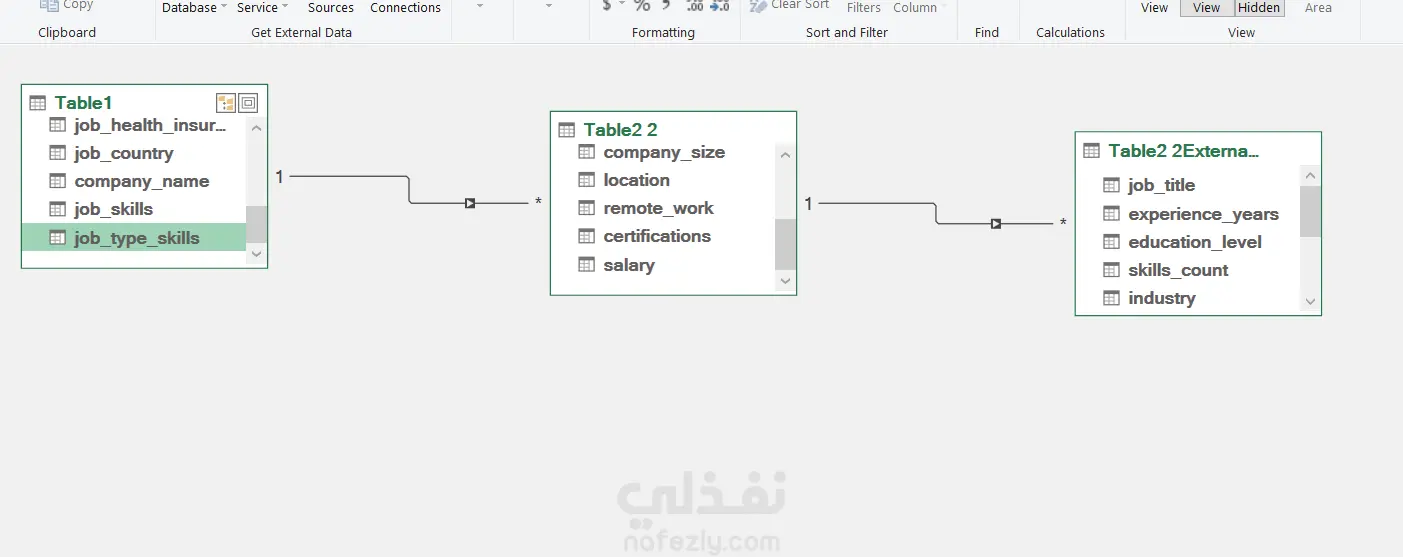Click the Table1 scrollbar thumb
The image size is (1403, 557).
(256, 224)
